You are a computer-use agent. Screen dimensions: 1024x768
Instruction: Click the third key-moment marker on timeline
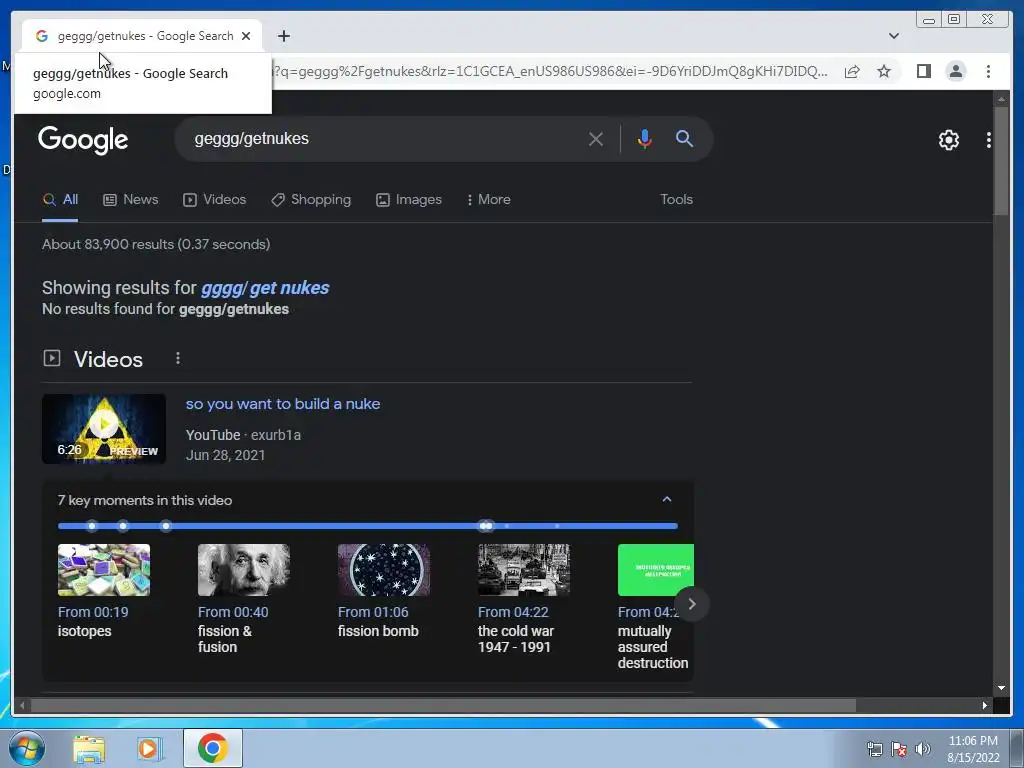click(x=166, y=526)
